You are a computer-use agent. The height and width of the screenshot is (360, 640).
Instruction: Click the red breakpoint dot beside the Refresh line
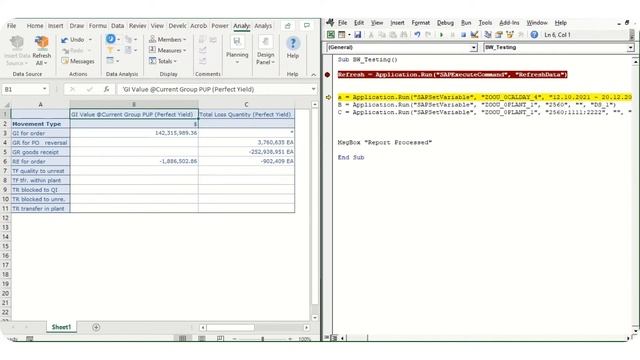[x=327, y=75]
